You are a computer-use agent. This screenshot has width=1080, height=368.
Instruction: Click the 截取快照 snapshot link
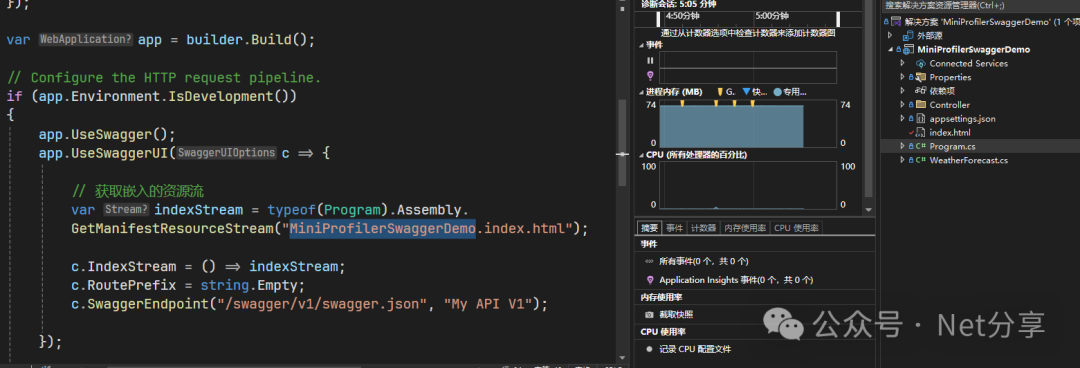(676, 314)
